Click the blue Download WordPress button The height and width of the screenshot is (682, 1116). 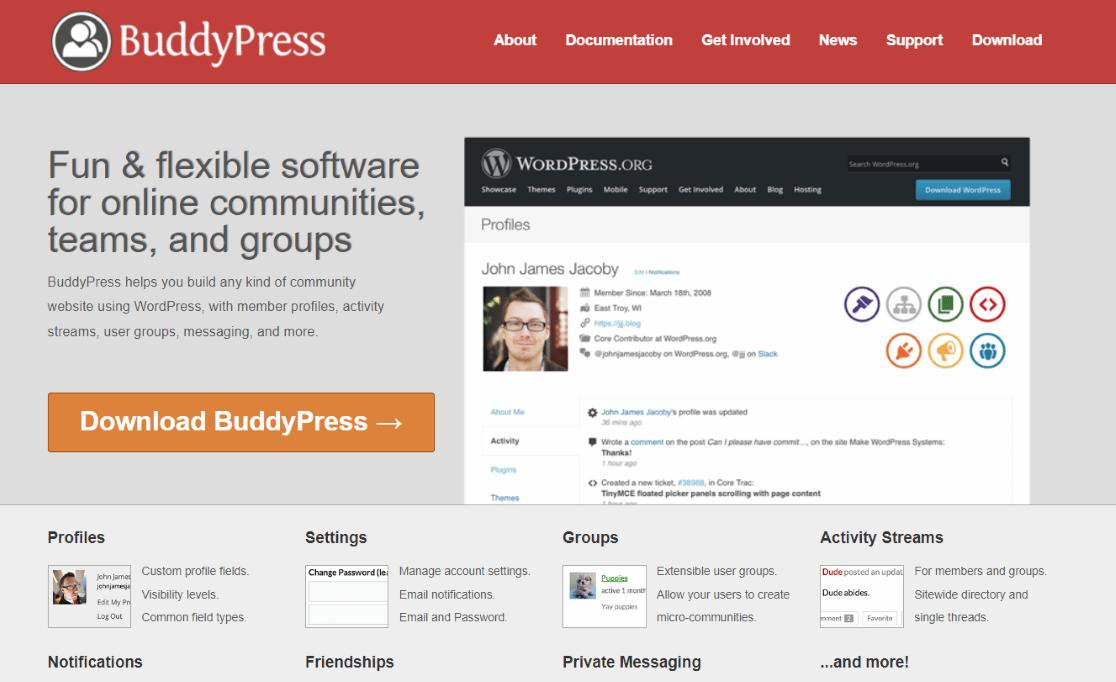pos(962,189)
